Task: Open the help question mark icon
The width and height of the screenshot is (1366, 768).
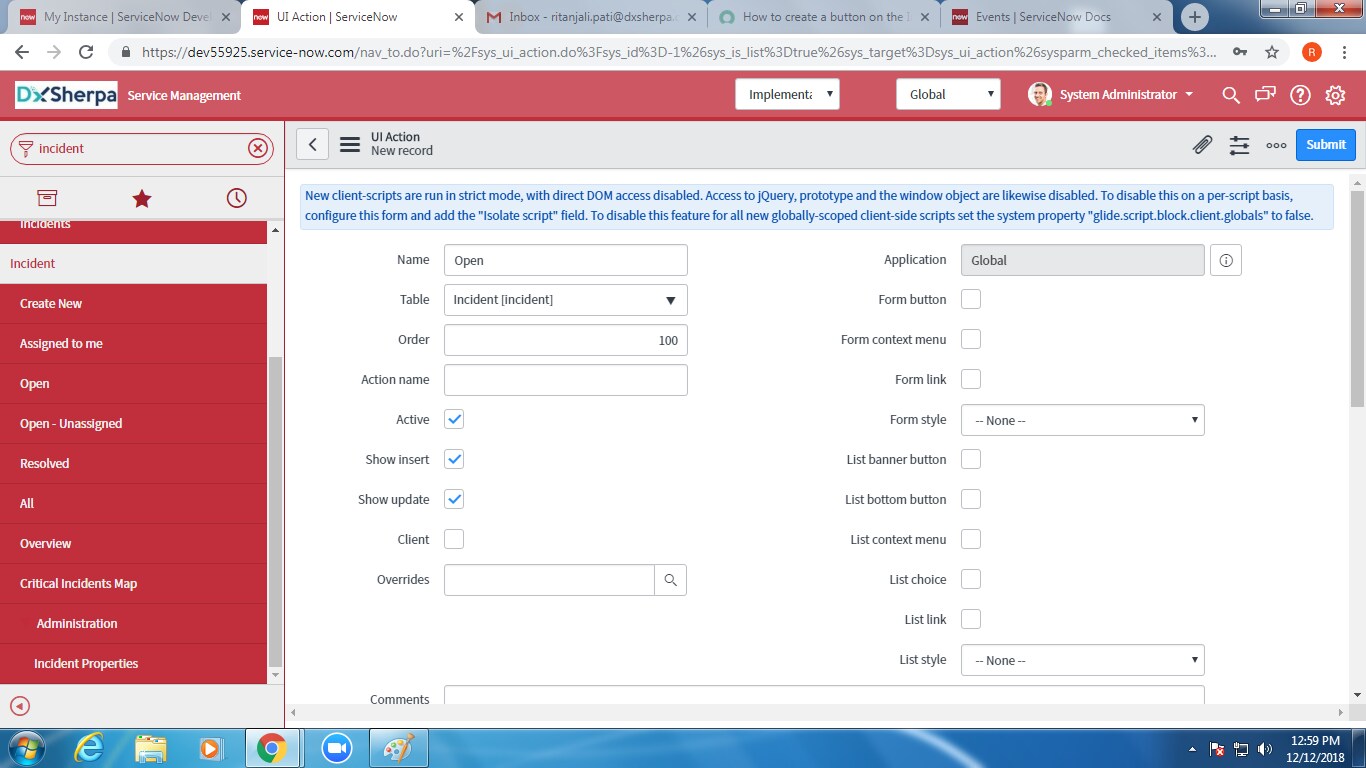Action: click(1300, 95)
